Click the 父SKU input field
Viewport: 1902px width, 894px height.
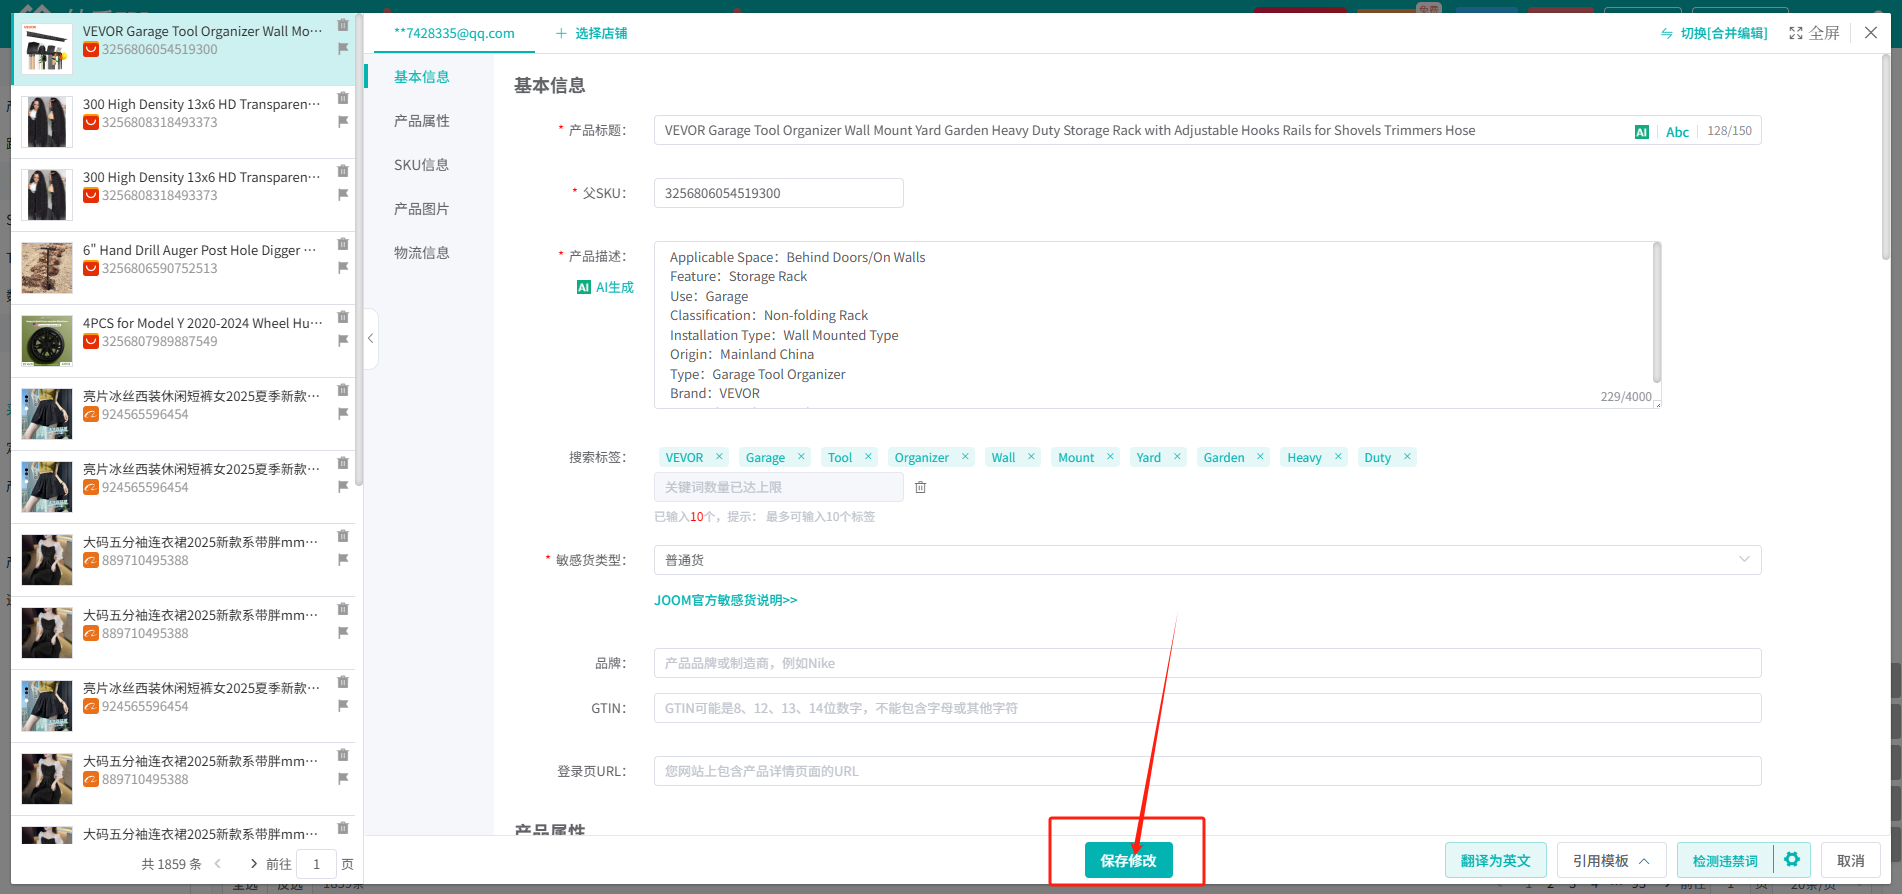pos(778,193)
